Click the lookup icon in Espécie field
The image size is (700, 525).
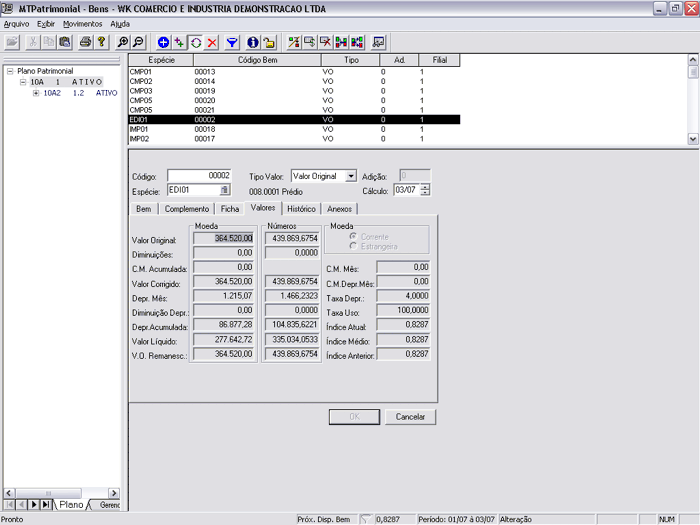point(225,189)
